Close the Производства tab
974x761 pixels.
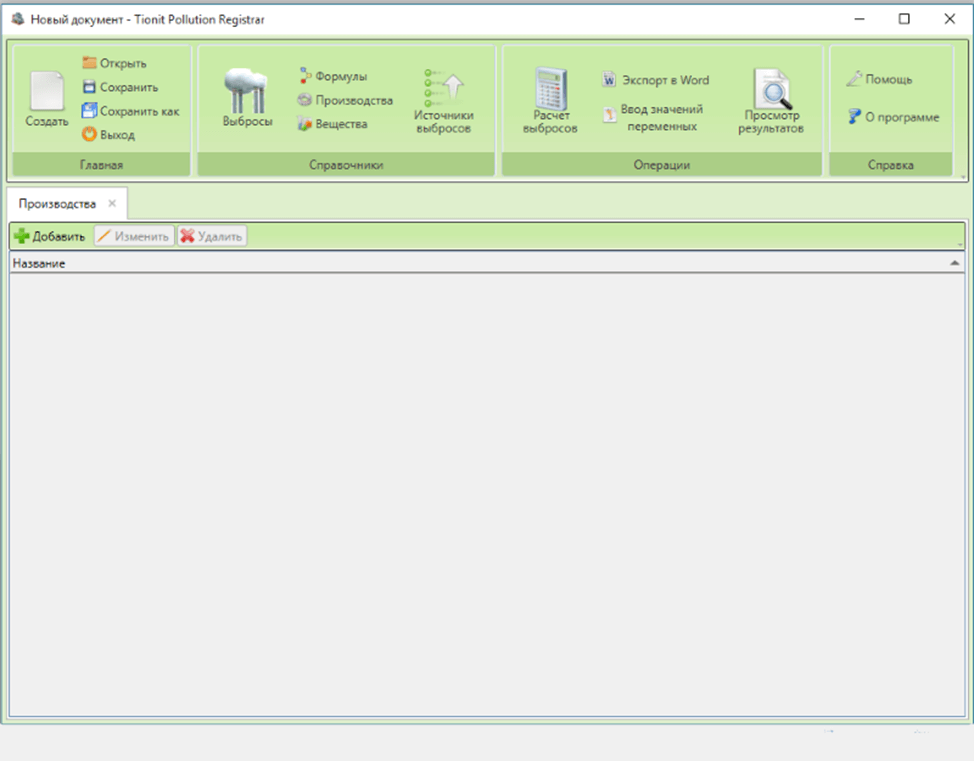pos(112,203)
